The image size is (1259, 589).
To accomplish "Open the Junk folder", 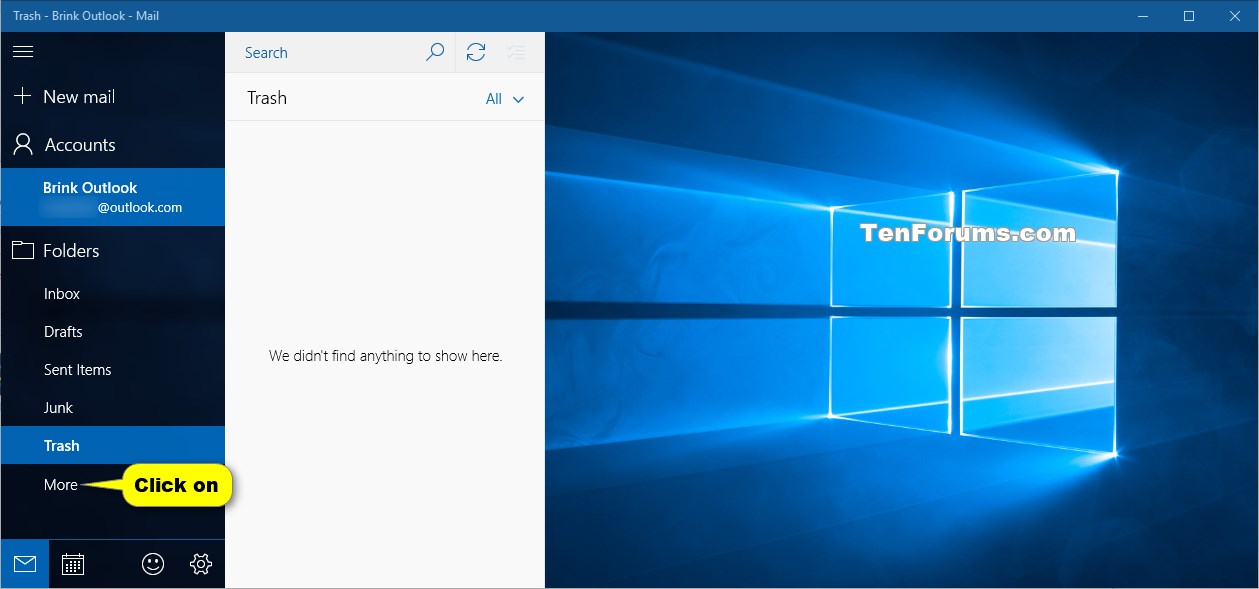I will (x=113, y=408).
